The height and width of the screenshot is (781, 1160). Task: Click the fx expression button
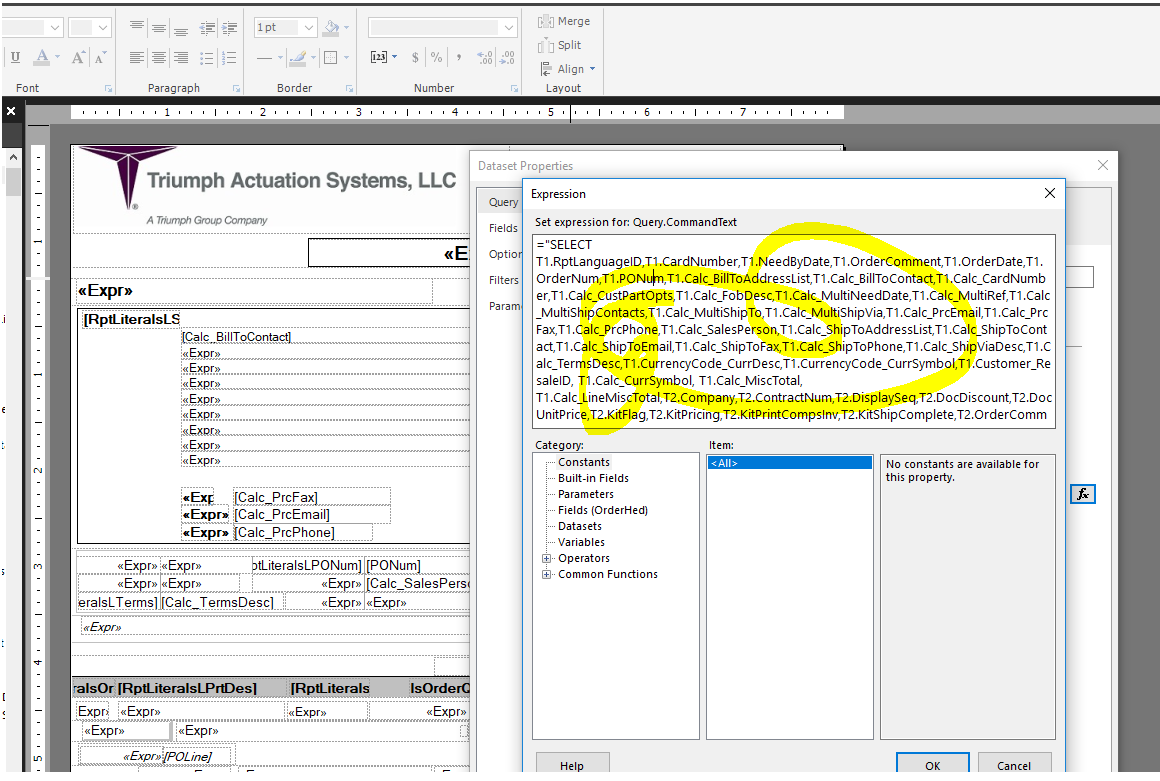point(1083,494)
